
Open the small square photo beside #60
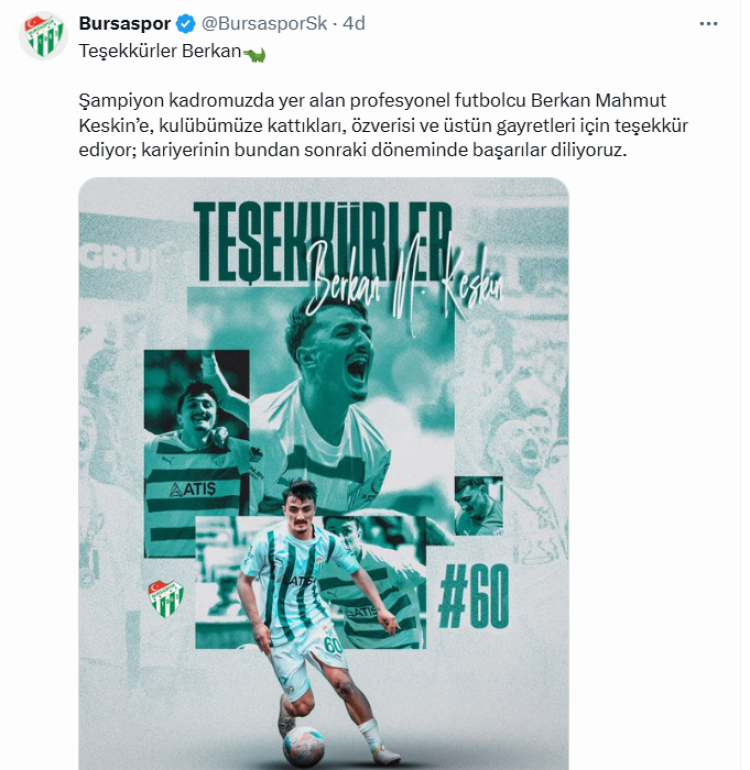coord(479,505)
